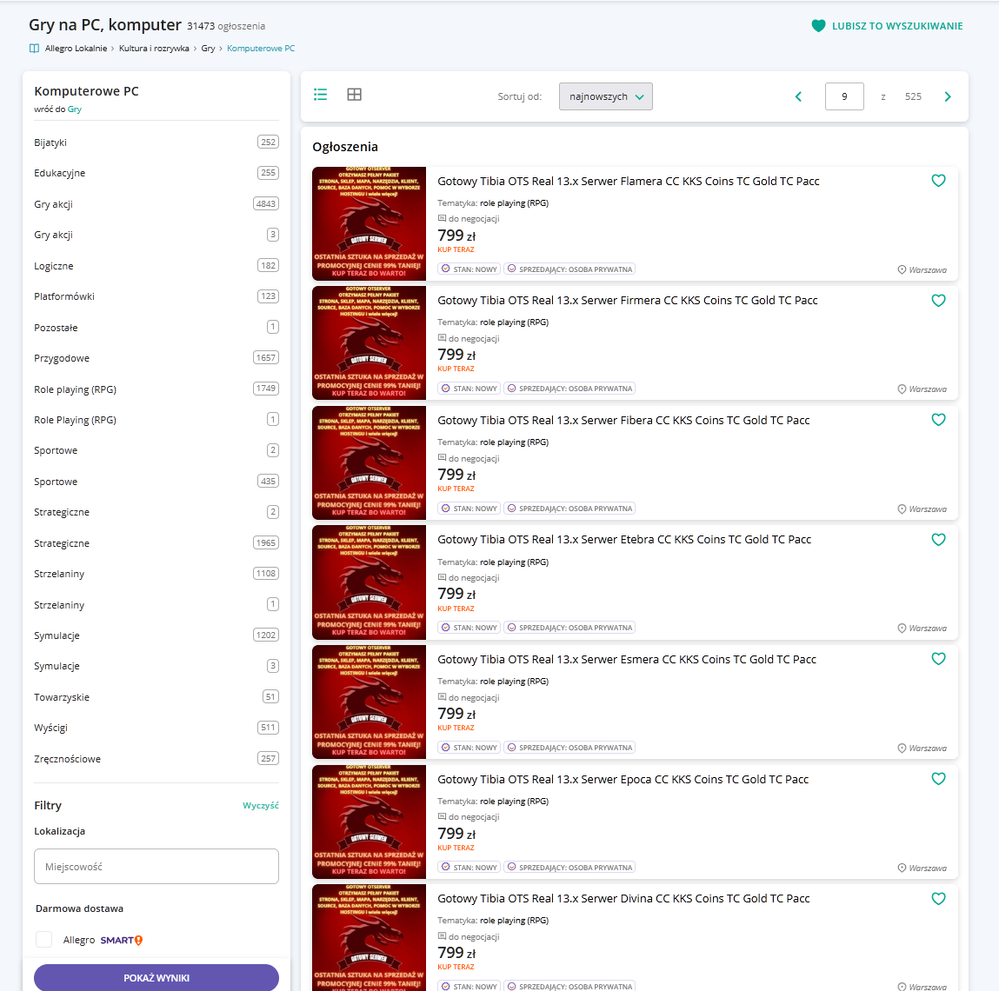The height and width of the screenshot is (991, 999).
Task: Open Kultura i rozrywka breadcrumb link
Action: [154, 48]
